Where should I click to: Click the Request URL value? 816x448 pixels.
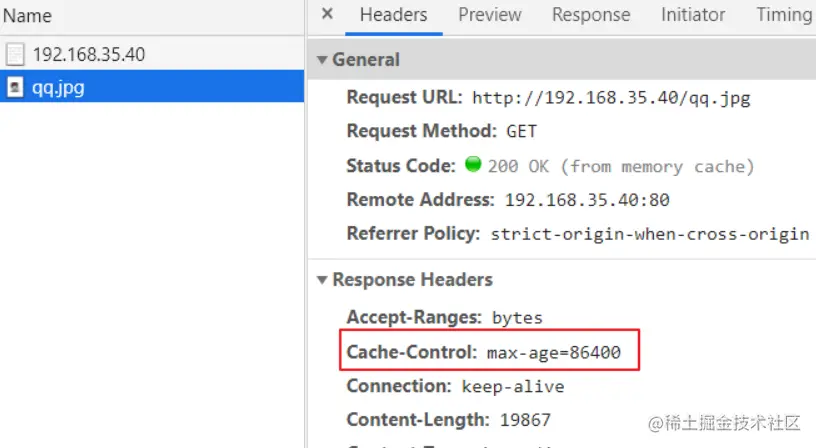tap(610, 98)
